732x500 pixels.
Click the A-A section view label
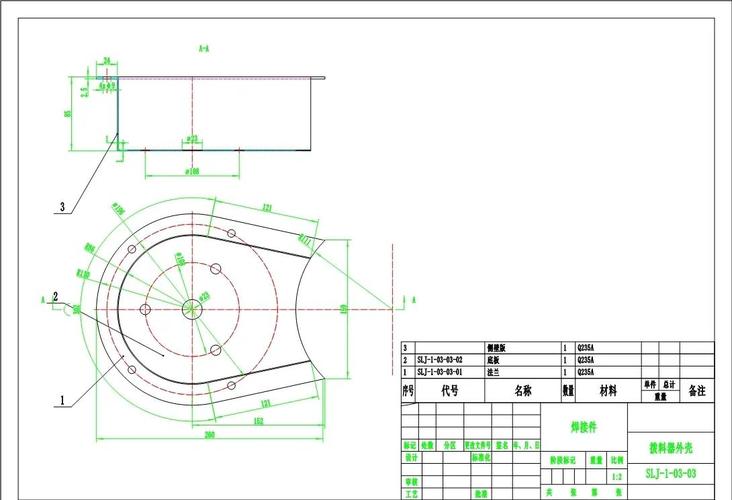tap(203, 48)
